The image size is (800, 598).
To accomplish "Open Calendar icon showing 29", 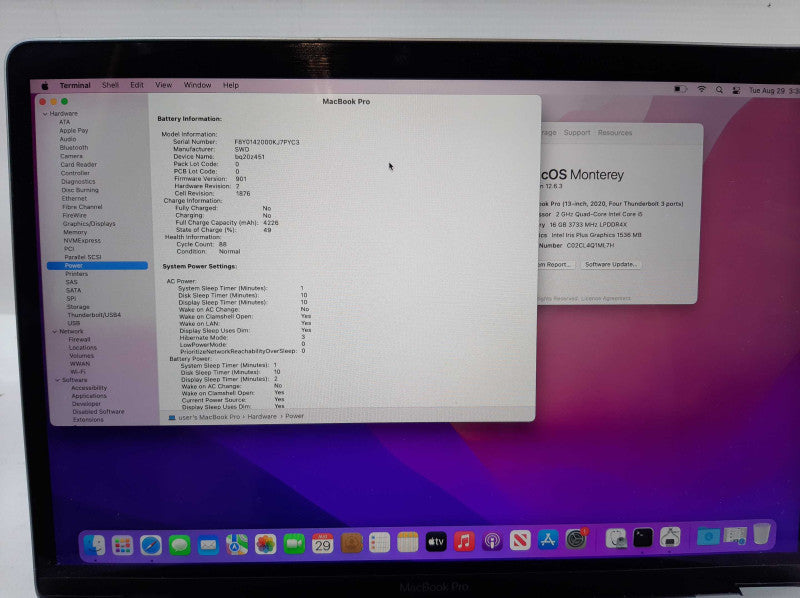I will (x=322, y=544).
